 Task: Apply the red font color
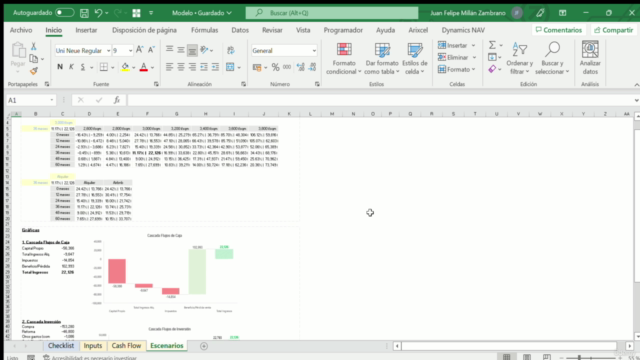(x=143, y=67)
